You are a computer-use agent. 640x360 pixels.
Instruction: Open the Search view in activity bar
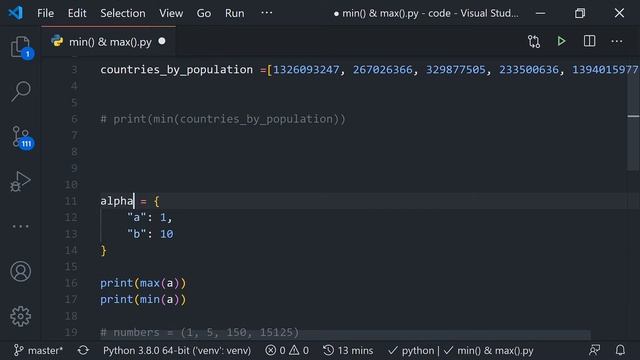21,91
